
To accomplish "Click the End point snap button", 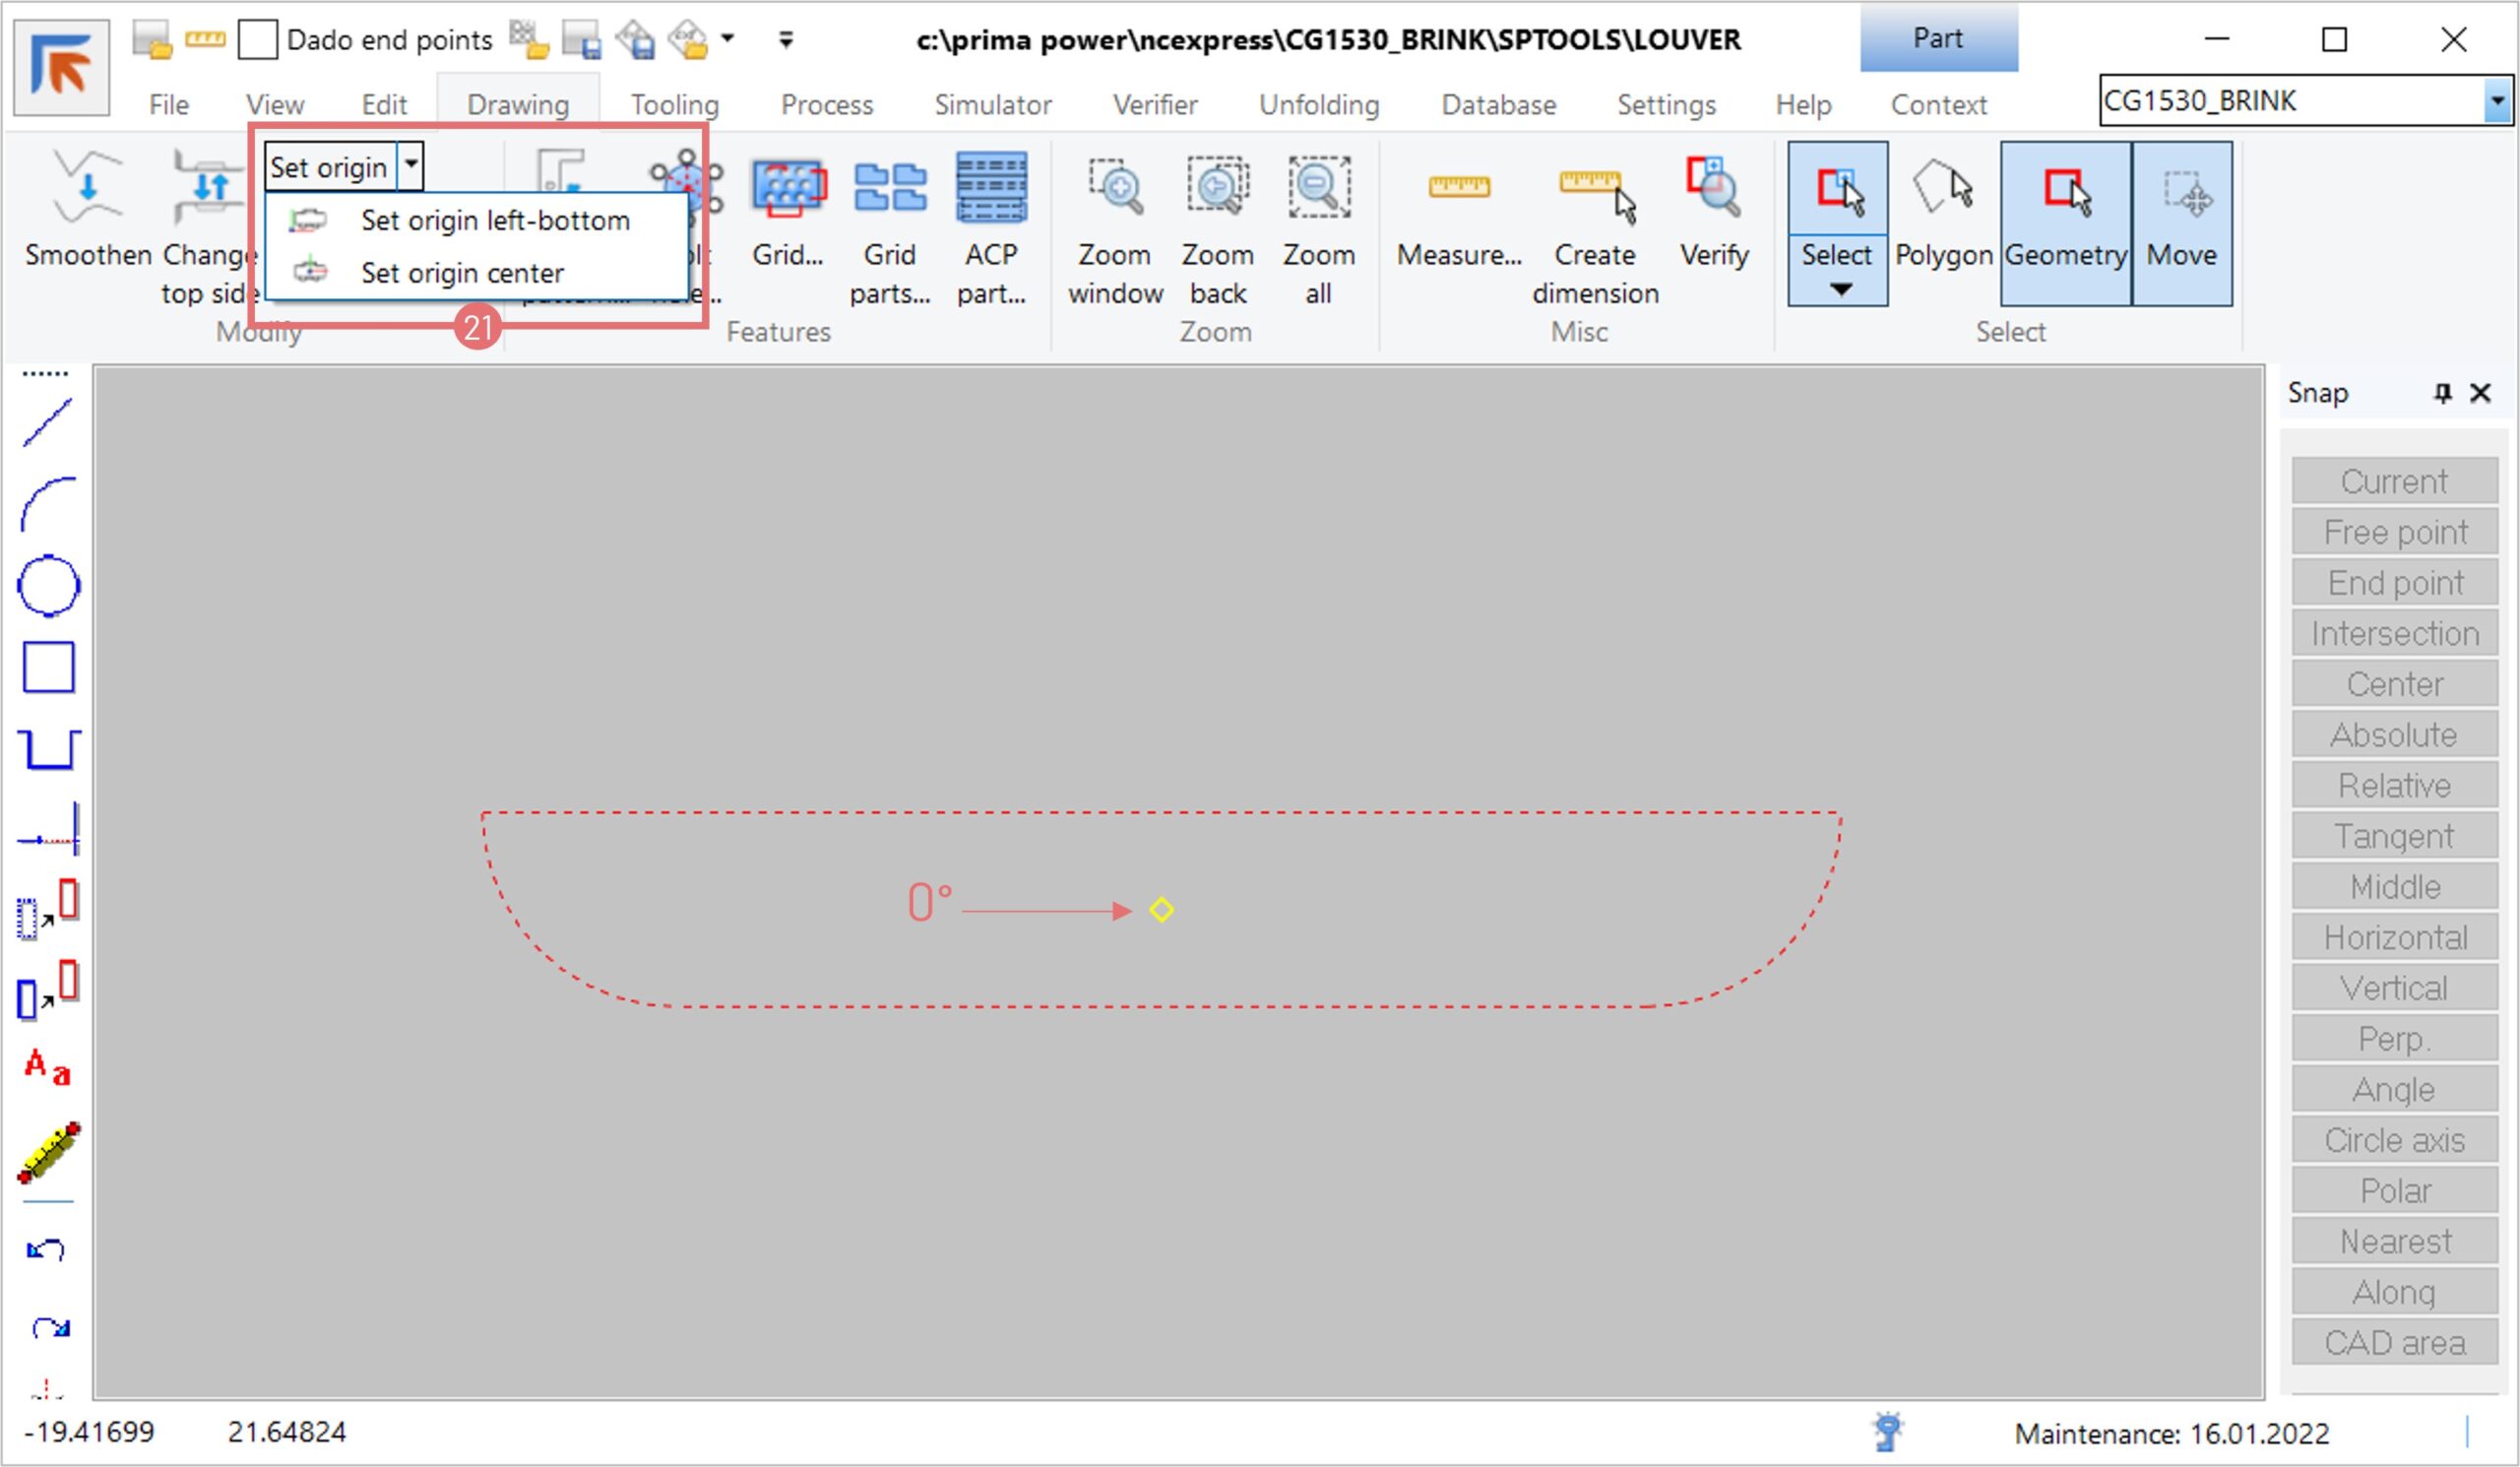I will tap(2394, 583).
